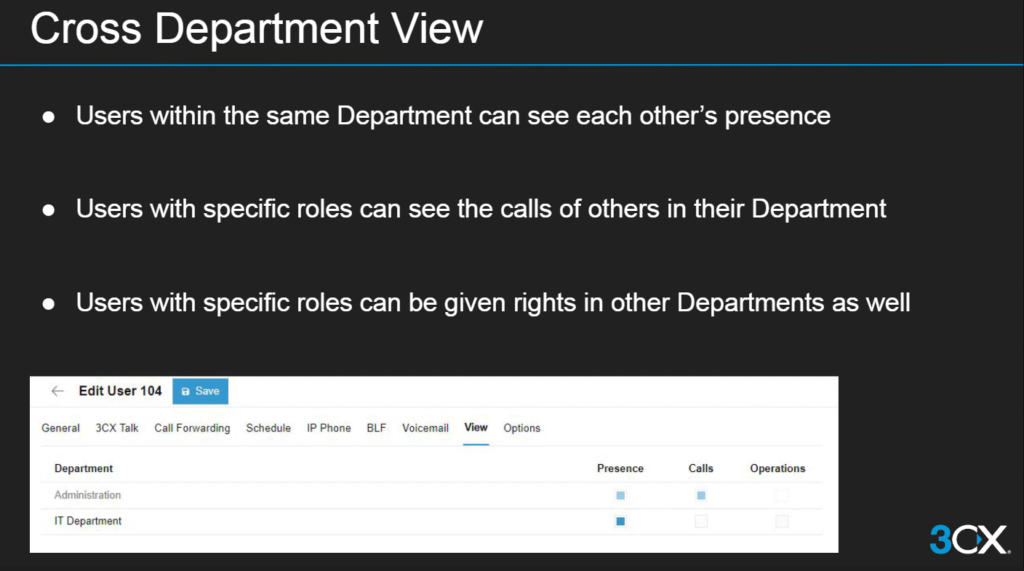1024x571 pixels.
Task: Open the IP Phone tab
Action: [328, 428]
